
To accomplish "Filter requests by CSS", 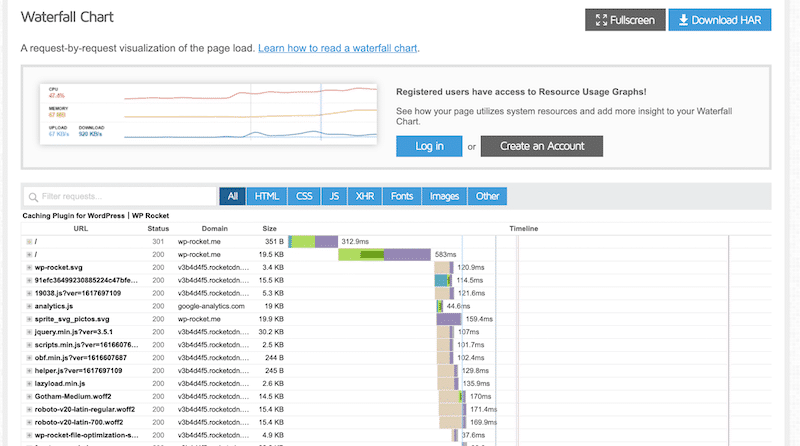I will pyautogui.click(x=304, y=196).
